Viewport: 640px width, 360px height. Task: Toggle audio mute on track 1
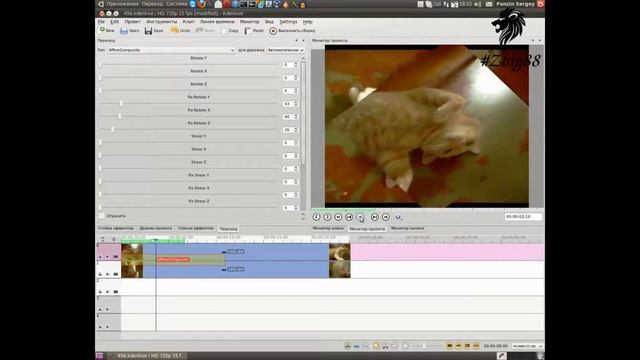coord(108,274)
